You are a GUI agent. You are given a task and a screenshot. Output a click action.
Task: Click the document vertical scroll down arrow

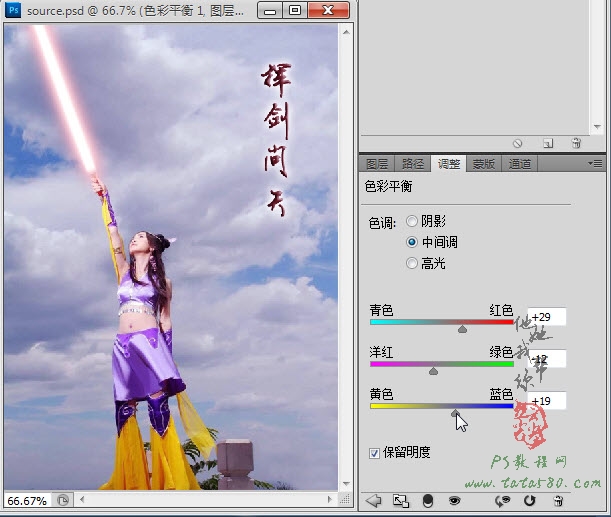tap(346, 483)
